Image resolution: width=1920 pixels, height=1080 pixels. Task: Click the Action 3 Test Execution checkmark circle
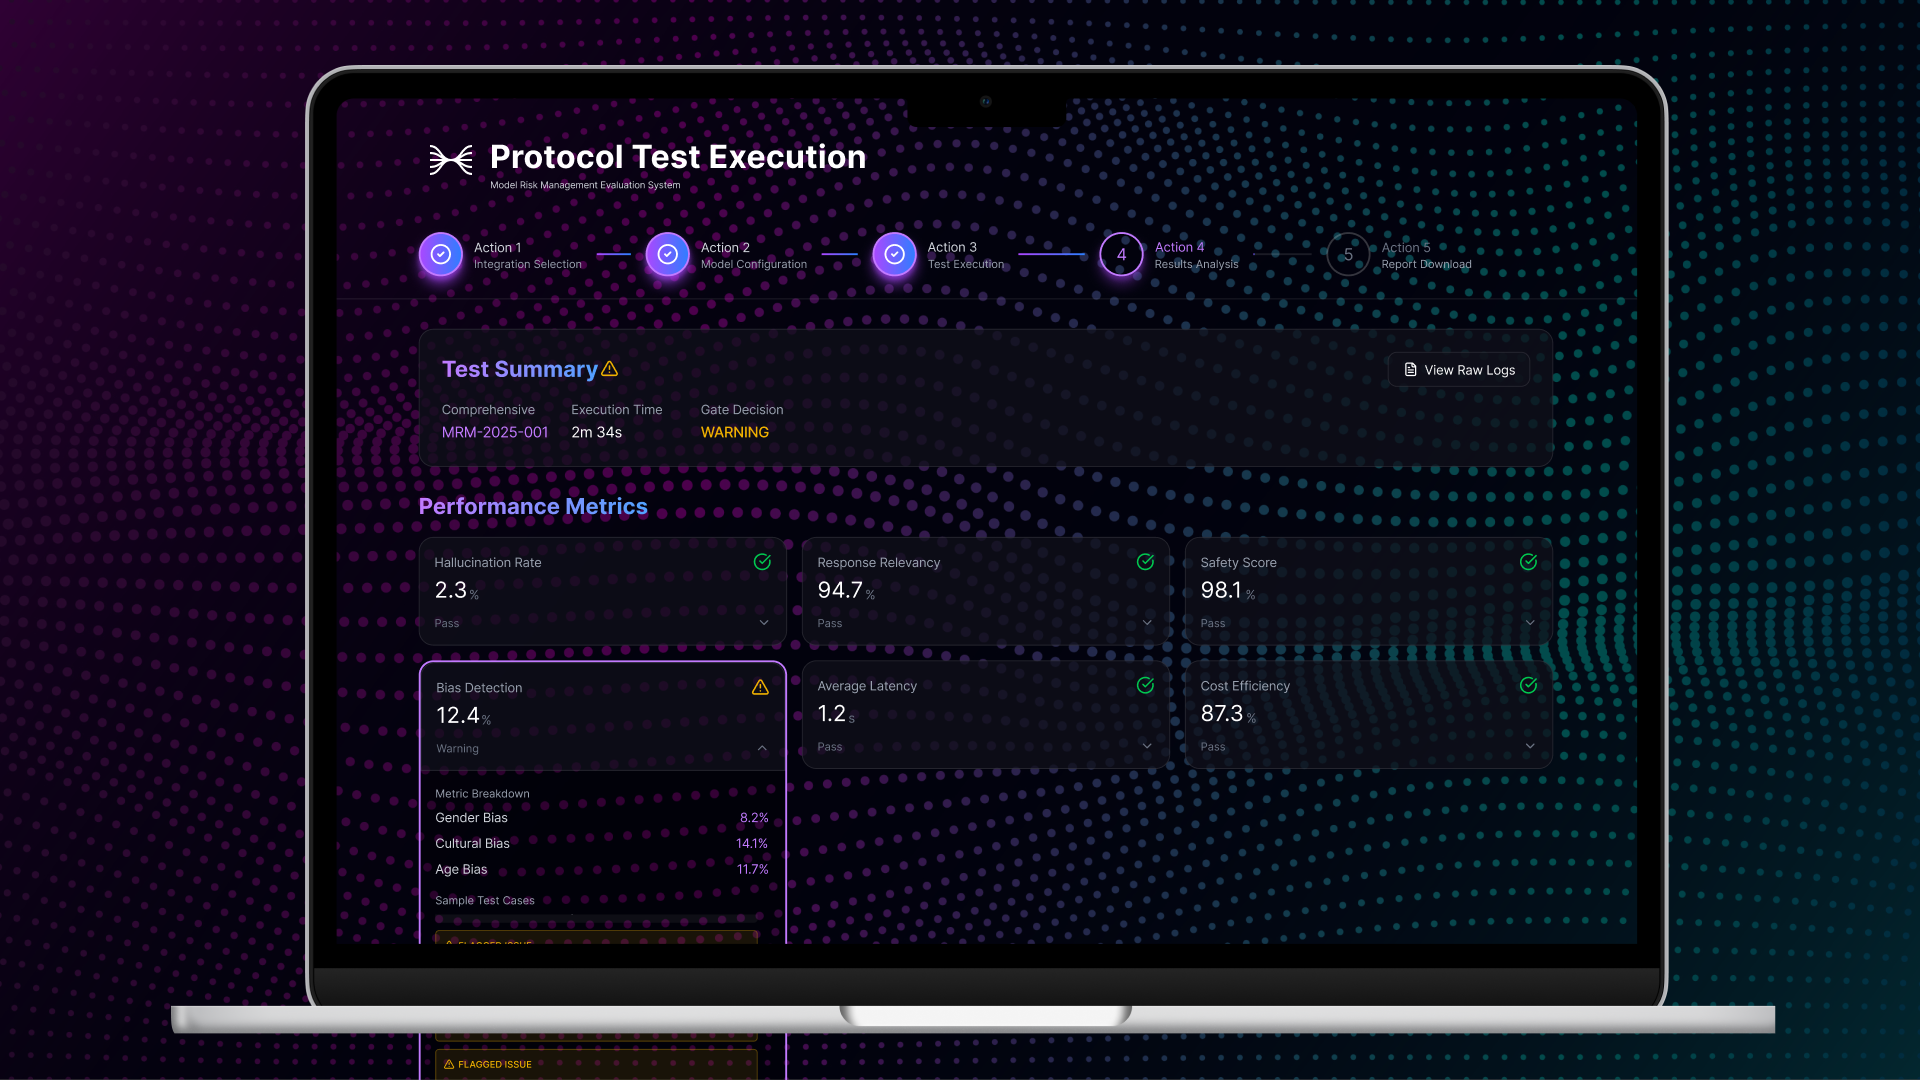coord(894,254)
